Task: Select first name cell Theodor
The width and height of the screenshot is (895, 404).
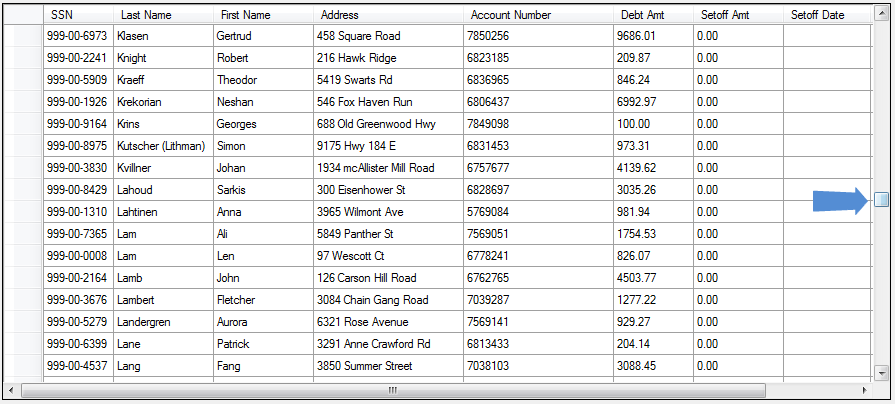Action: [263, 80]
